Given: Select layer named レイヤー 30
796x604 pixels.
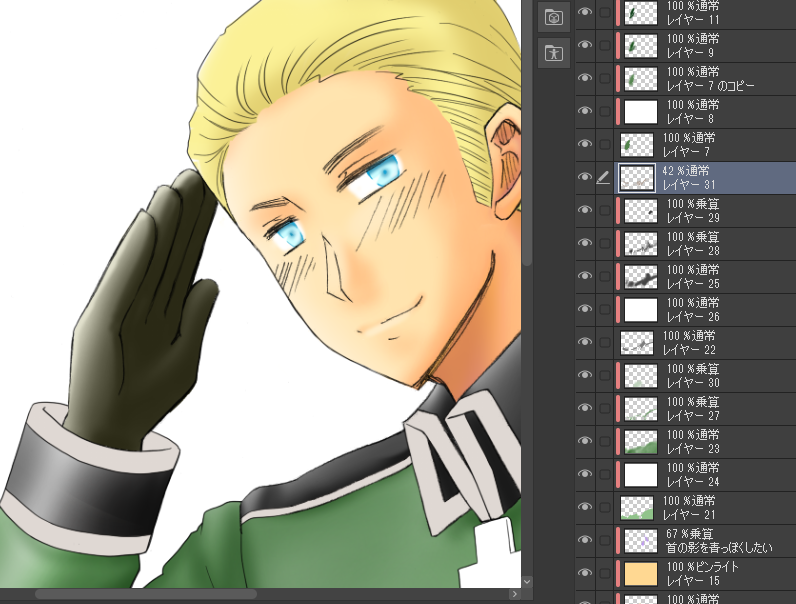Looking at the screenshot, I should (693, 382).
